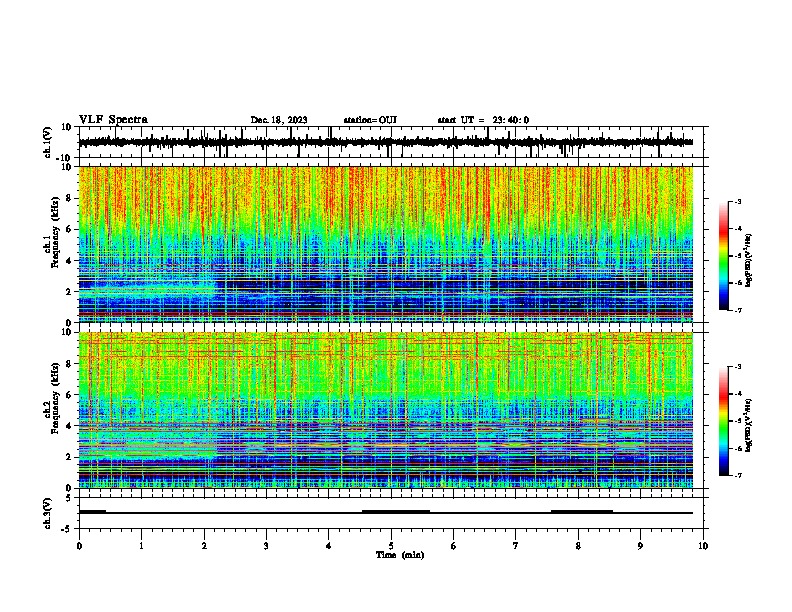
Task: Click time-axis tick label "9"
Action: point(640,546)
